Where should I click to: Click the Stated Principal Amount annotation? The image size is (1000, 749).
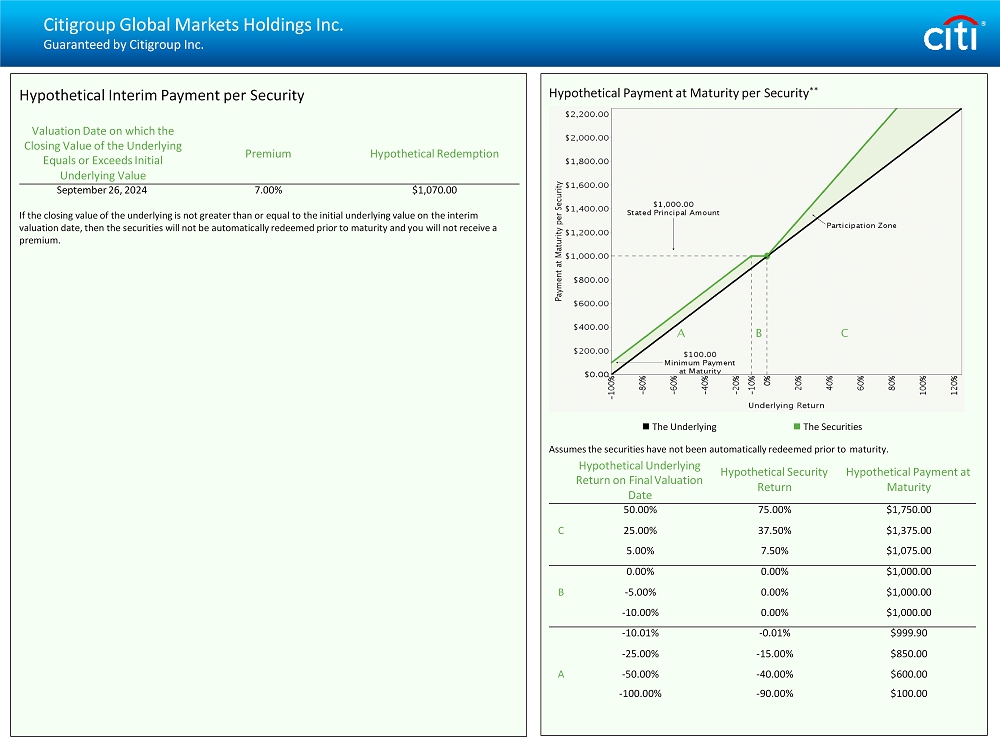[x=672, y=209]
